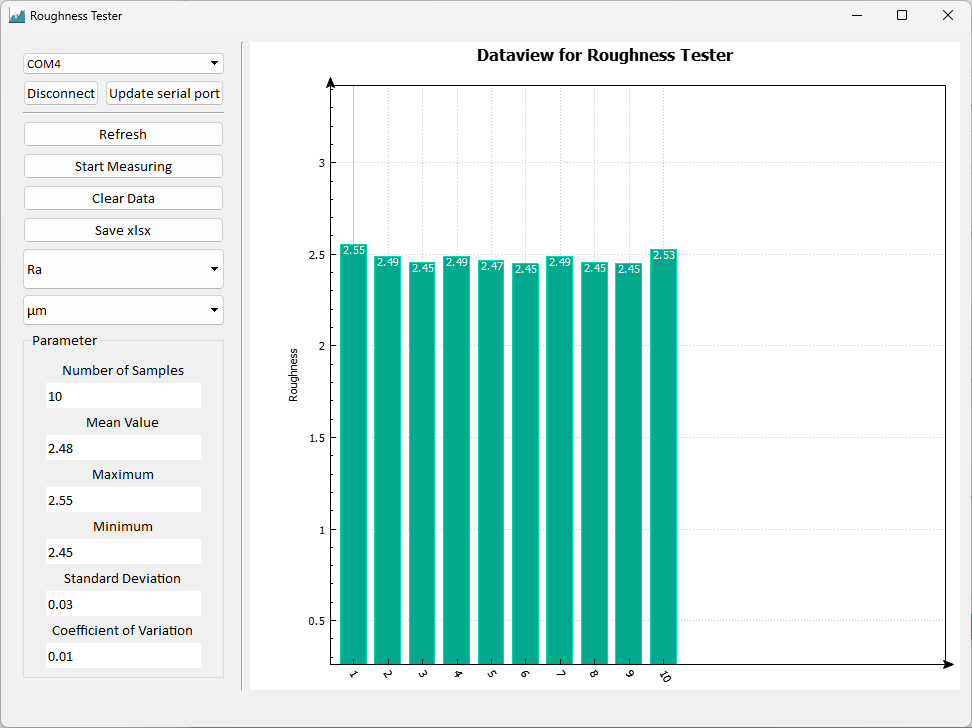This screenshot has height=728, width=972.
Task: Click the Refresh button
Action: pyautogui.click(x=123, y=134)
